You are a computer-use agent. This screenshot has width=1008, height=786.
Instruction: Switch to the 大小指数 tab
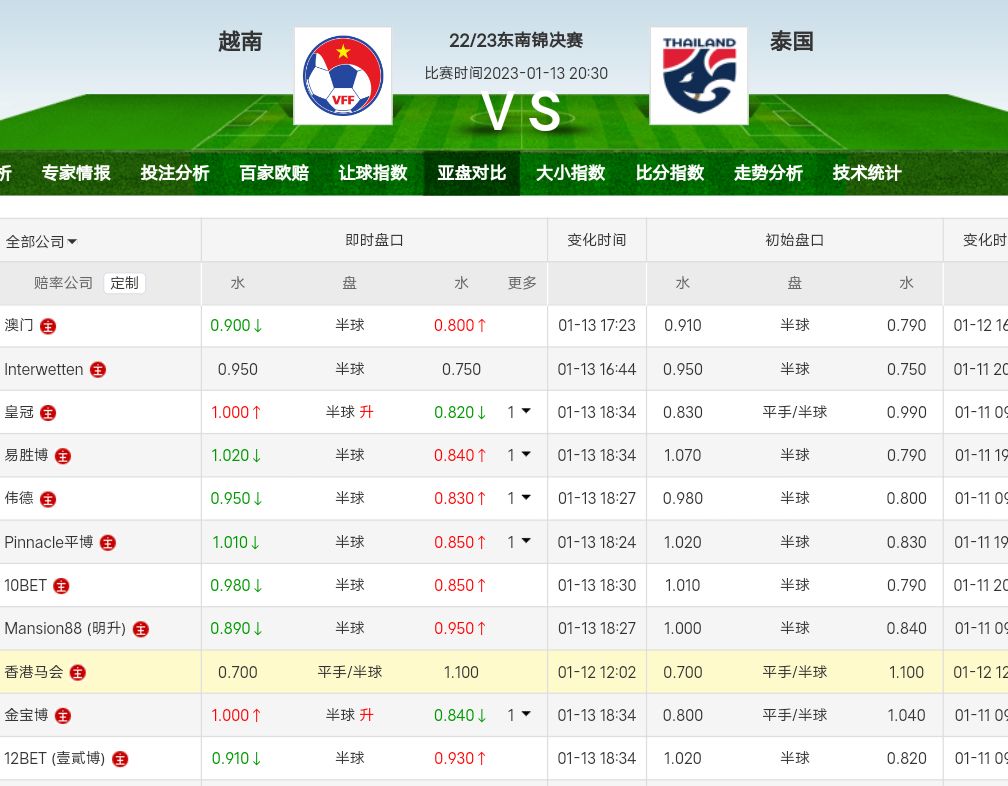tap(570, 173)
